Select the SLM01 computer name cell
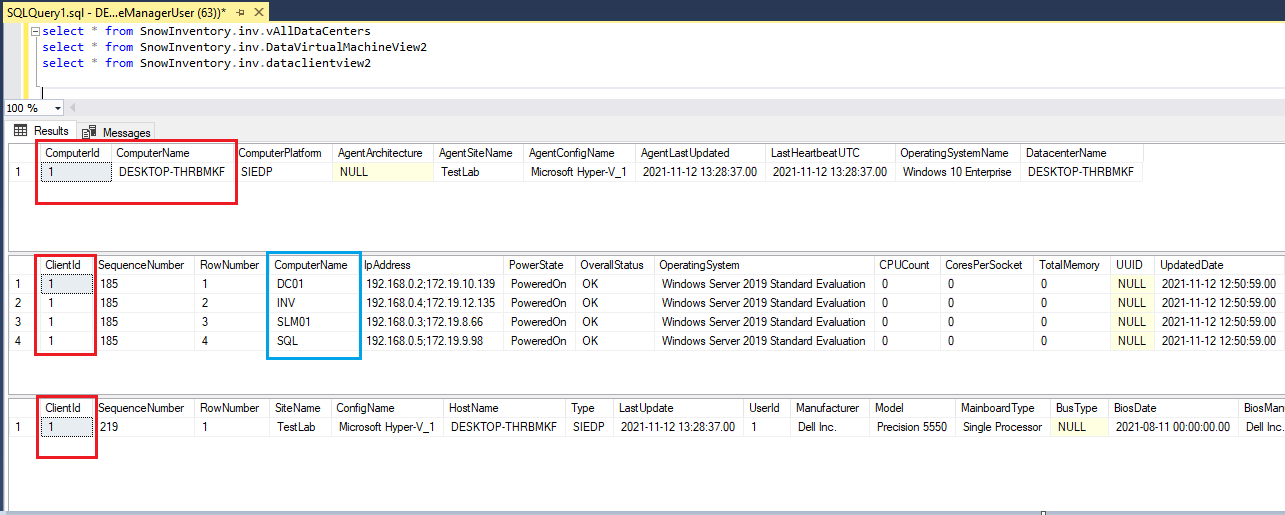The height and width of the screenshot is (515, 1285). [x=314, y=322]
